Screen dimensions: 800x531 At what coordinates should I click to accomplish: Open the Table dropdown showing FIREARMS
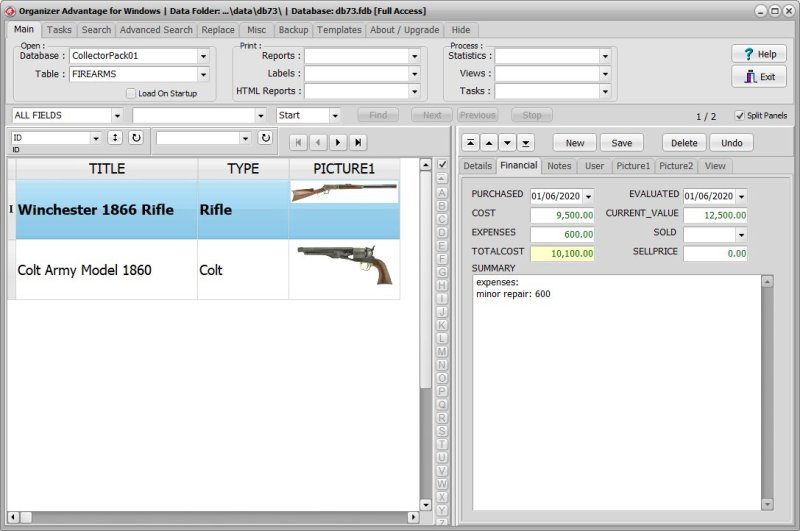click(x=204, y=74)
